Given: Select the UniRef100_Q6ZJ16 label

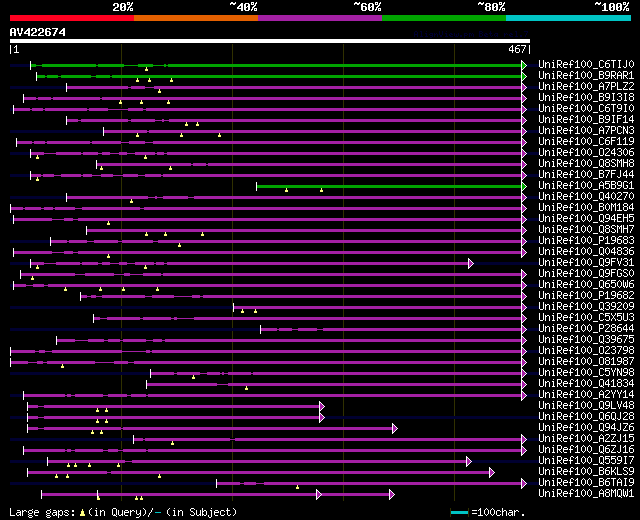Looking at the screenshot, I should click(x=586, y=450).
